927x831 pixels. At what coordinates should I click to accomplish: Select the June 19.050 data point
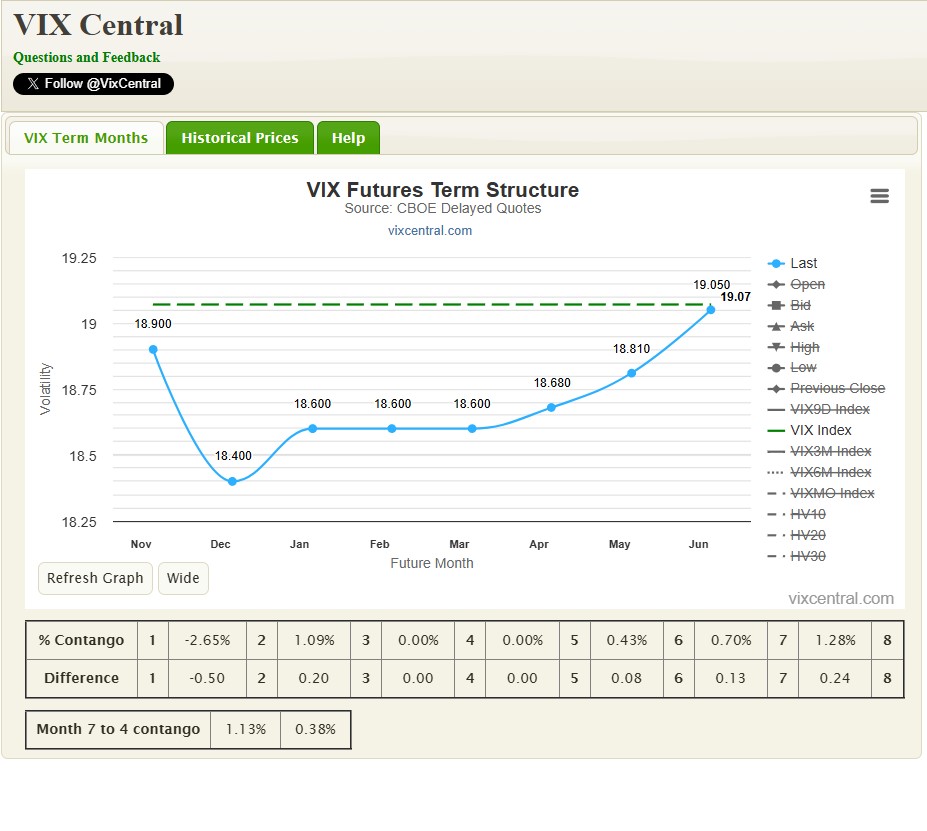[711, 310]
